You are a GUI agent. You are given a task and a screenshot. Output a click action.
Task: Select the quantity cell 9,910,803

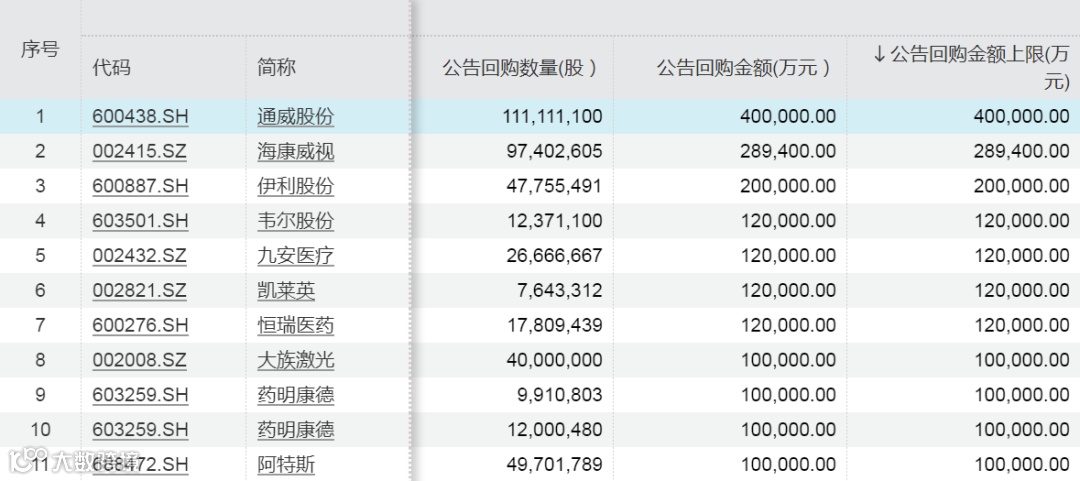pyautogui.click(x=559, y=395)
